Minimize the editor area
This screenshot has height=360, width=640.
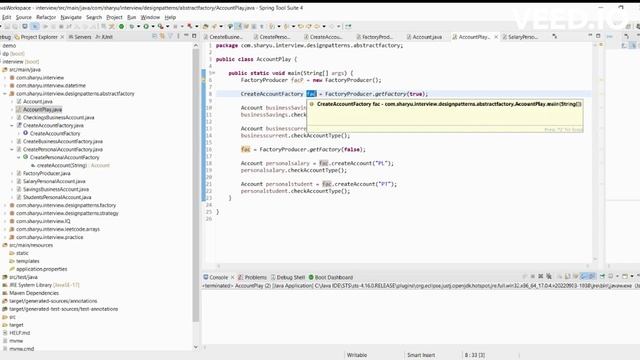590,36
